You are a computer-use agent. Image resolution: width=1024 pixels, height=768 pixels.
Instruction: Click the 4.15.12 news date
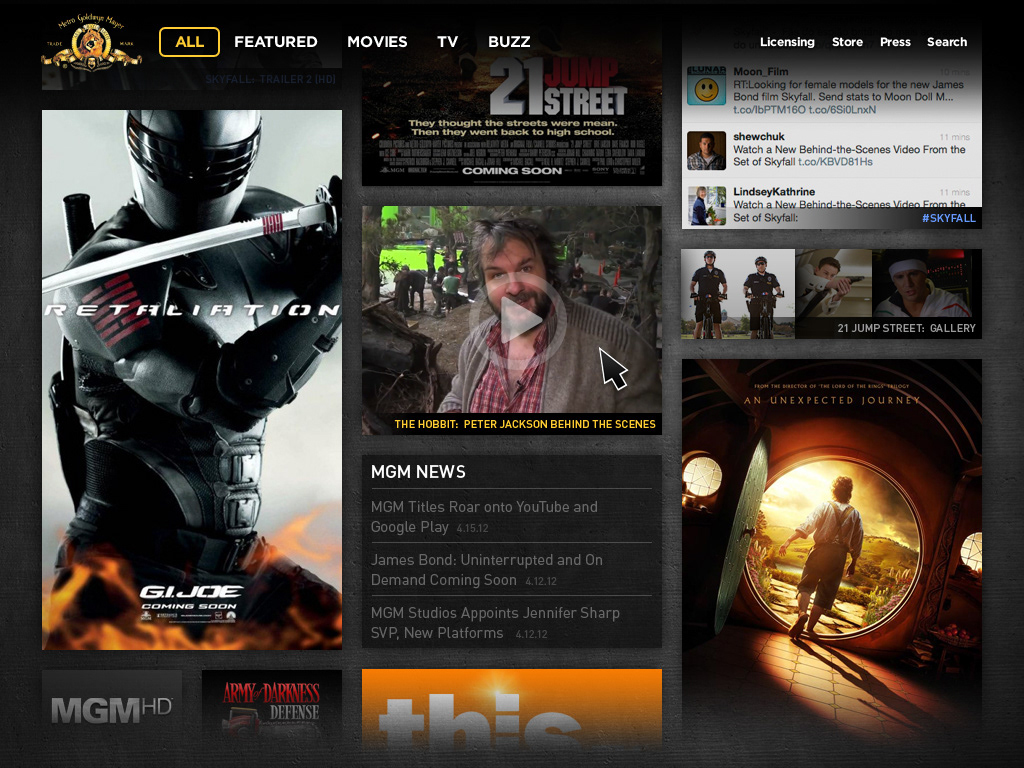click(x=472, y=528)
